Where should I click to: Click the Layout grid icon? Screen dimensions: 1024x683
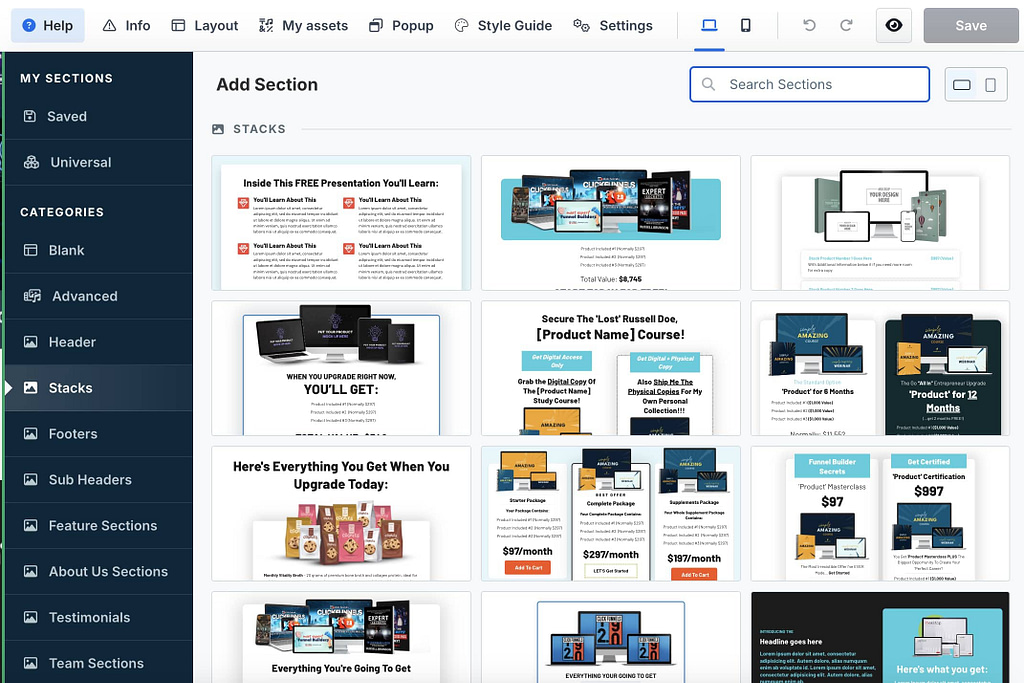pos(178,25)
